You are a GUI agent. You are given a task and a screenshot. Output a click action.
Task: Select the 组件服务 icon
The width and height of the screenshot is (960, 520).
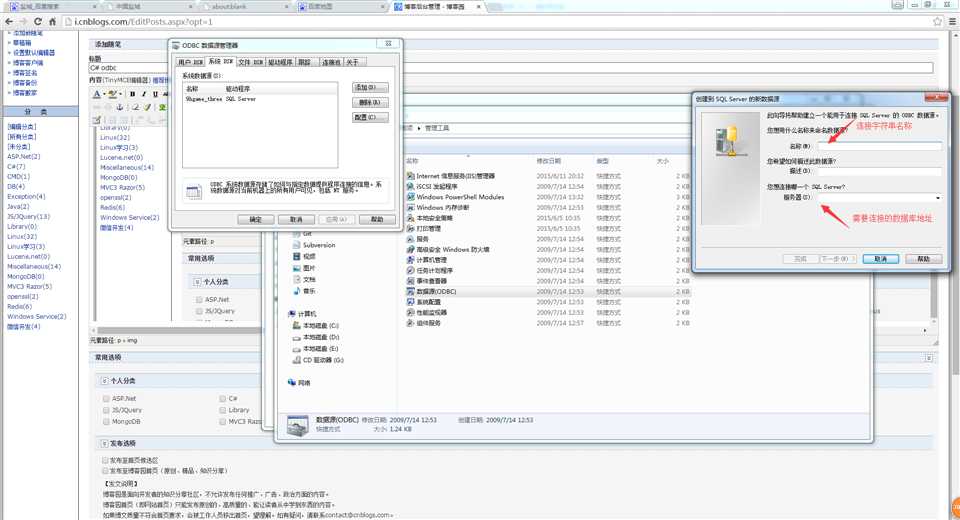(410, 323)
